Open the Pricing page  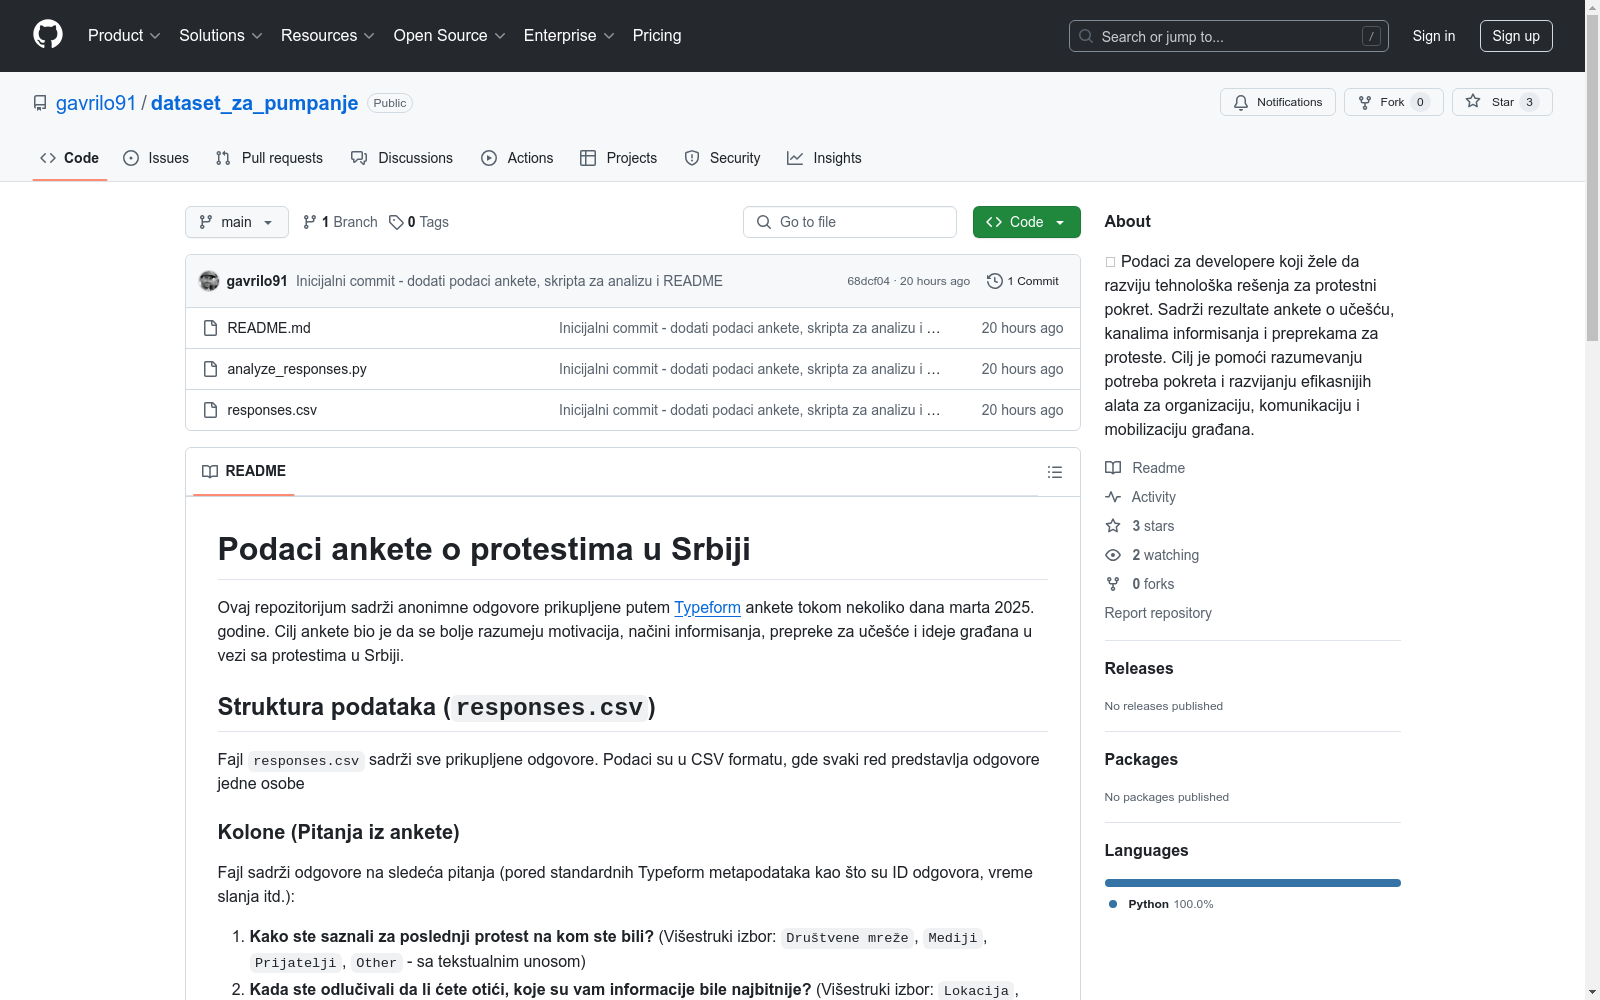click(657, 35)
